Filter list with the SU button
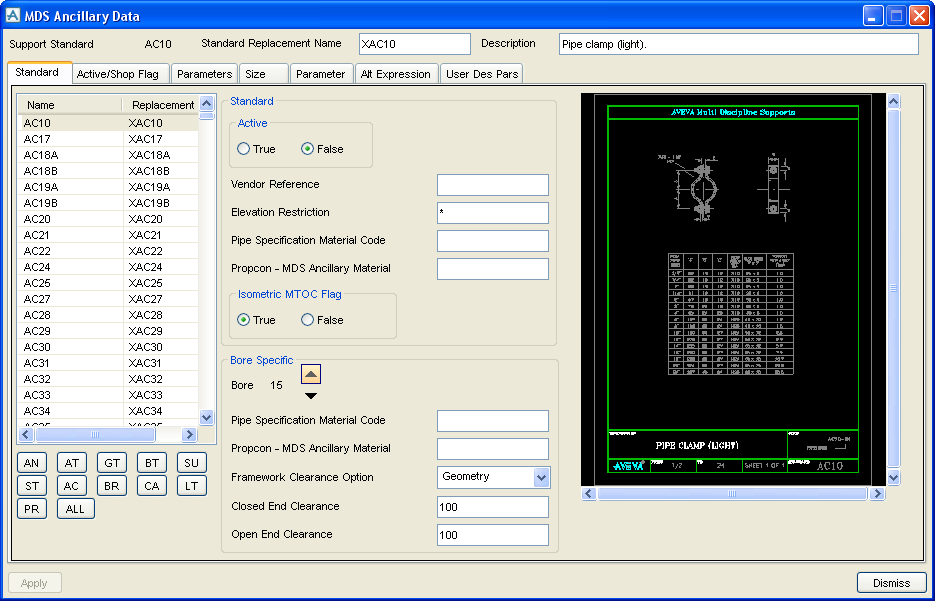This screenshot has height=601, width=935. tap(191, 463)
